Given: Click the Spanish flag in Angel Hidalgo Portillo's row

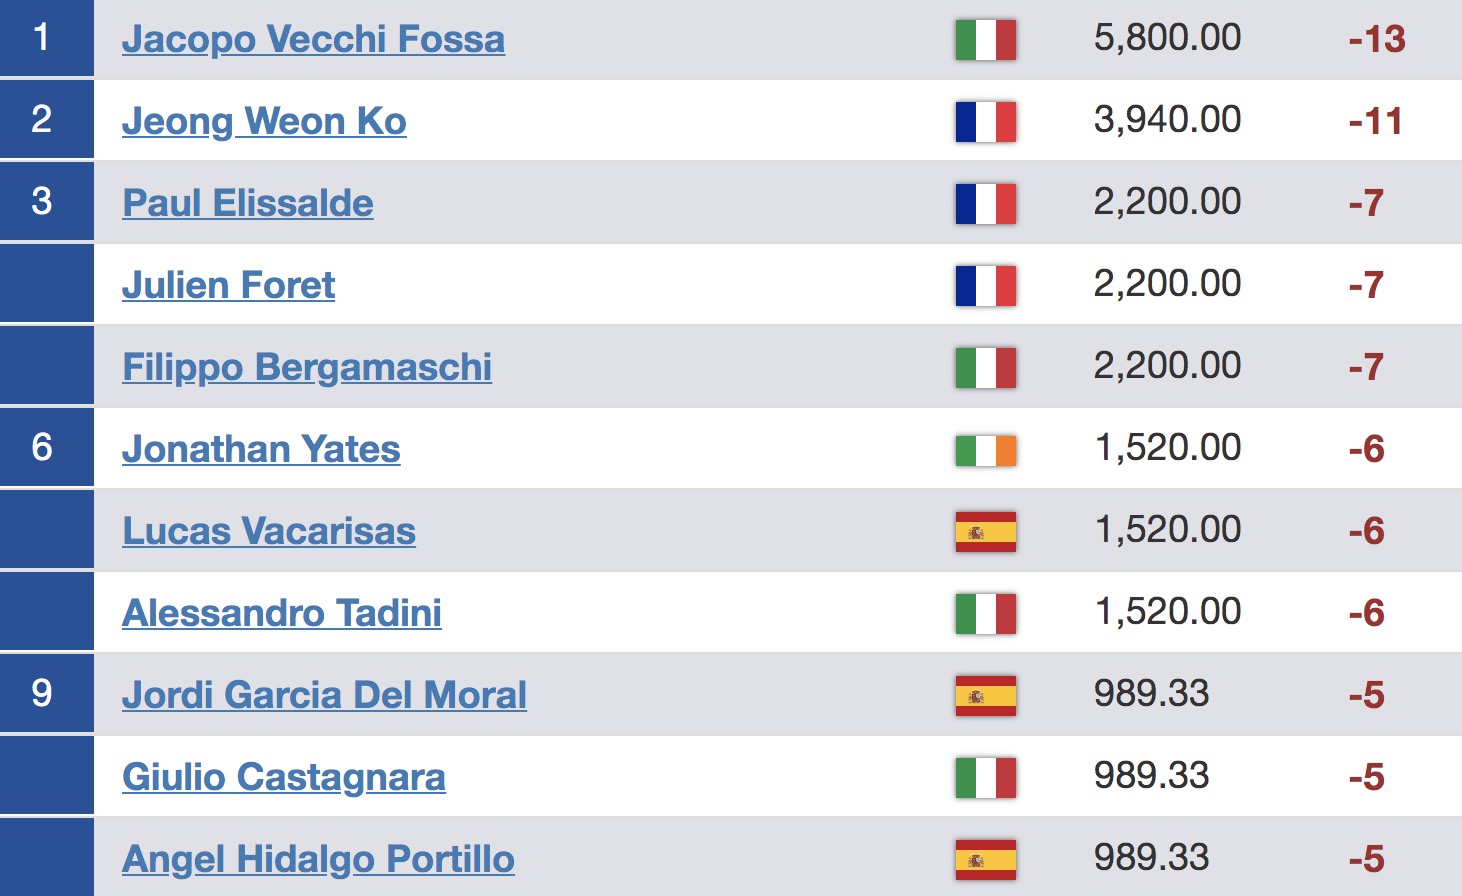Looking at the screenshot, I should (x=985, y=860).
